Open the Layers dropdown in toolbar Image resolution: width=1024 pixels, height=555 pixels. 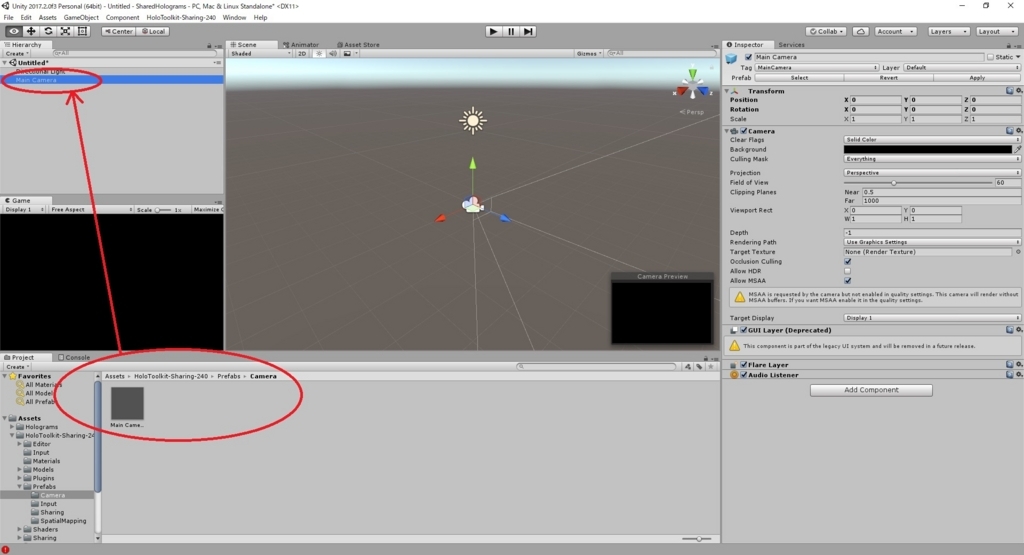click(948, 31)
